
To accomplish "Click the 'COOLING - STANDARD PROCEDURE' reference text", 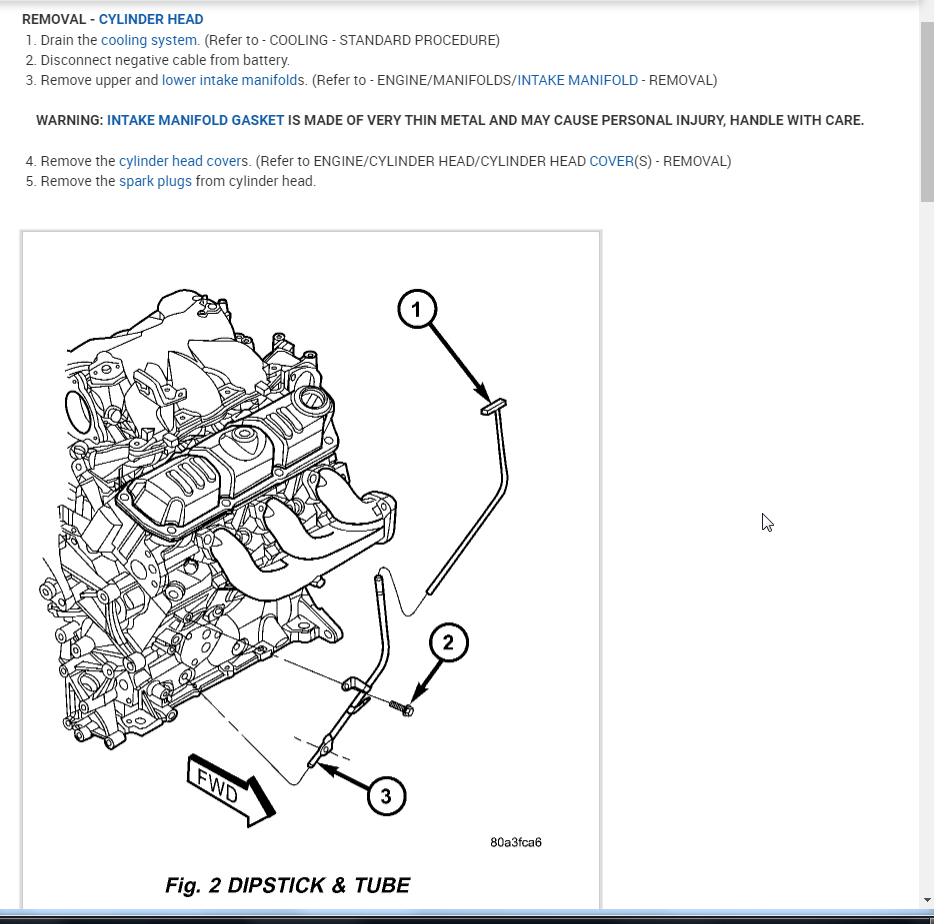I will click(x=384, y=40).
